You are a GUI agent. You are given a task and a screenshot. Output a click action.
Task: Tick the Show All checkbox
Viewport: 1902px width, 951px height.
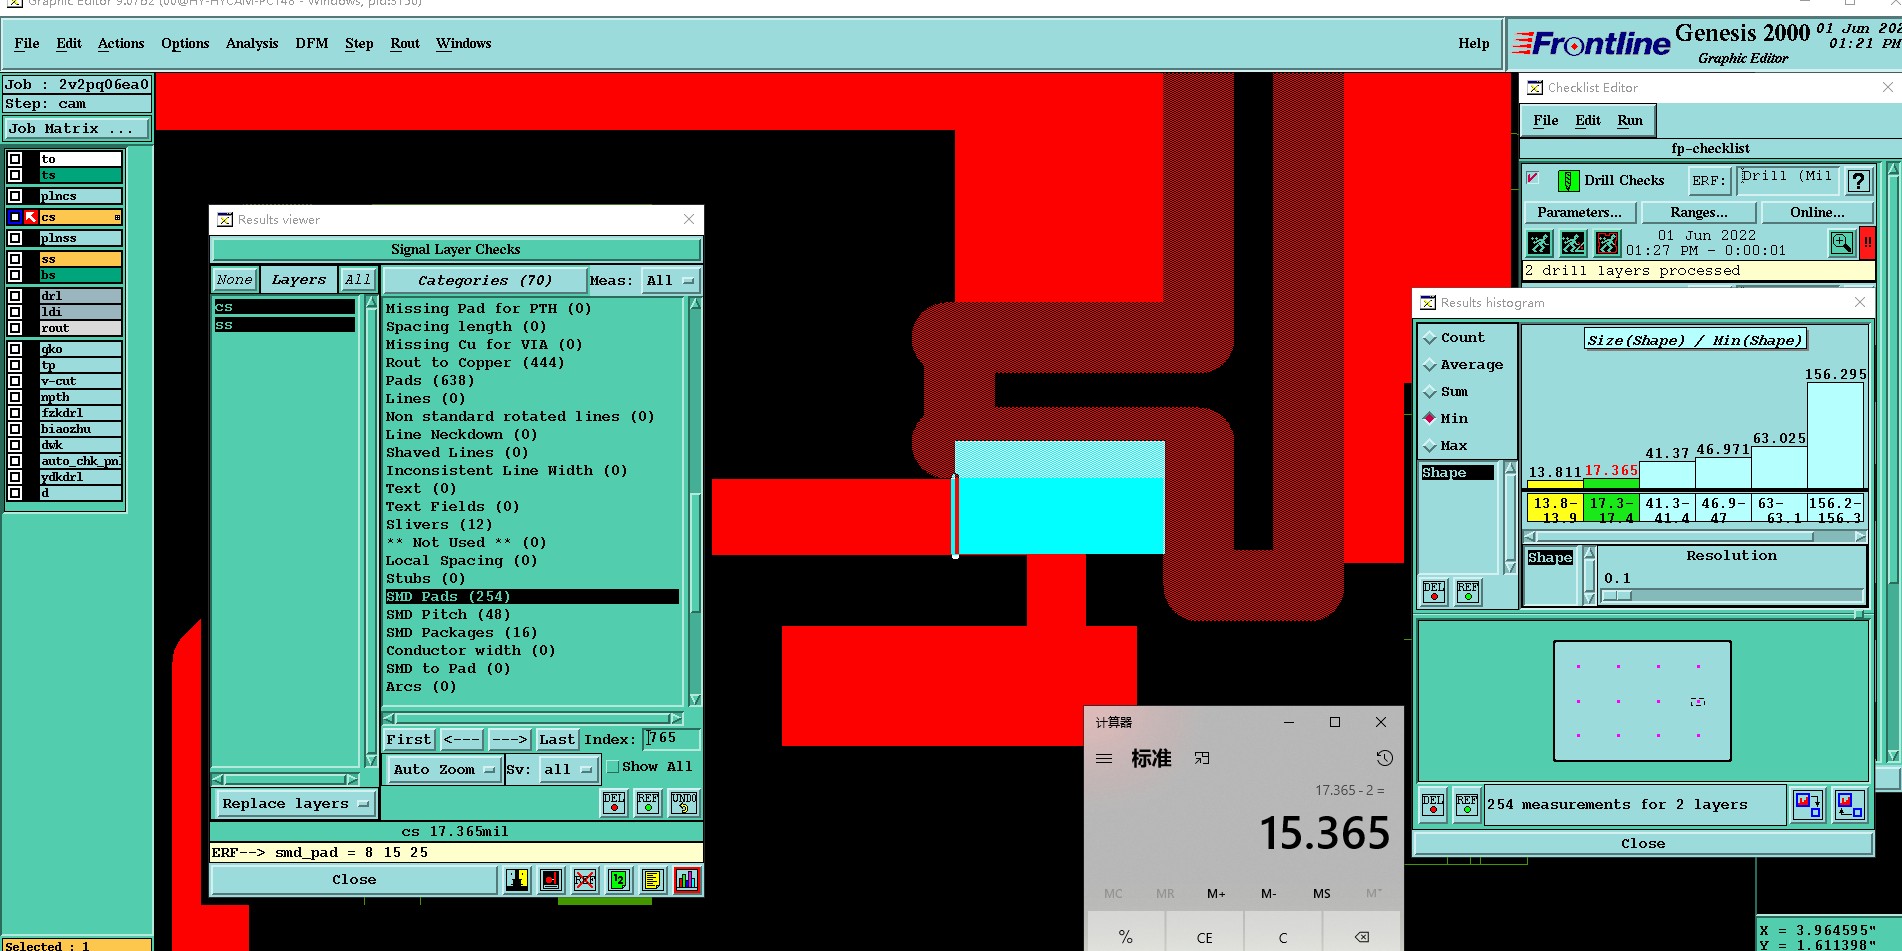tap(613, 767)
